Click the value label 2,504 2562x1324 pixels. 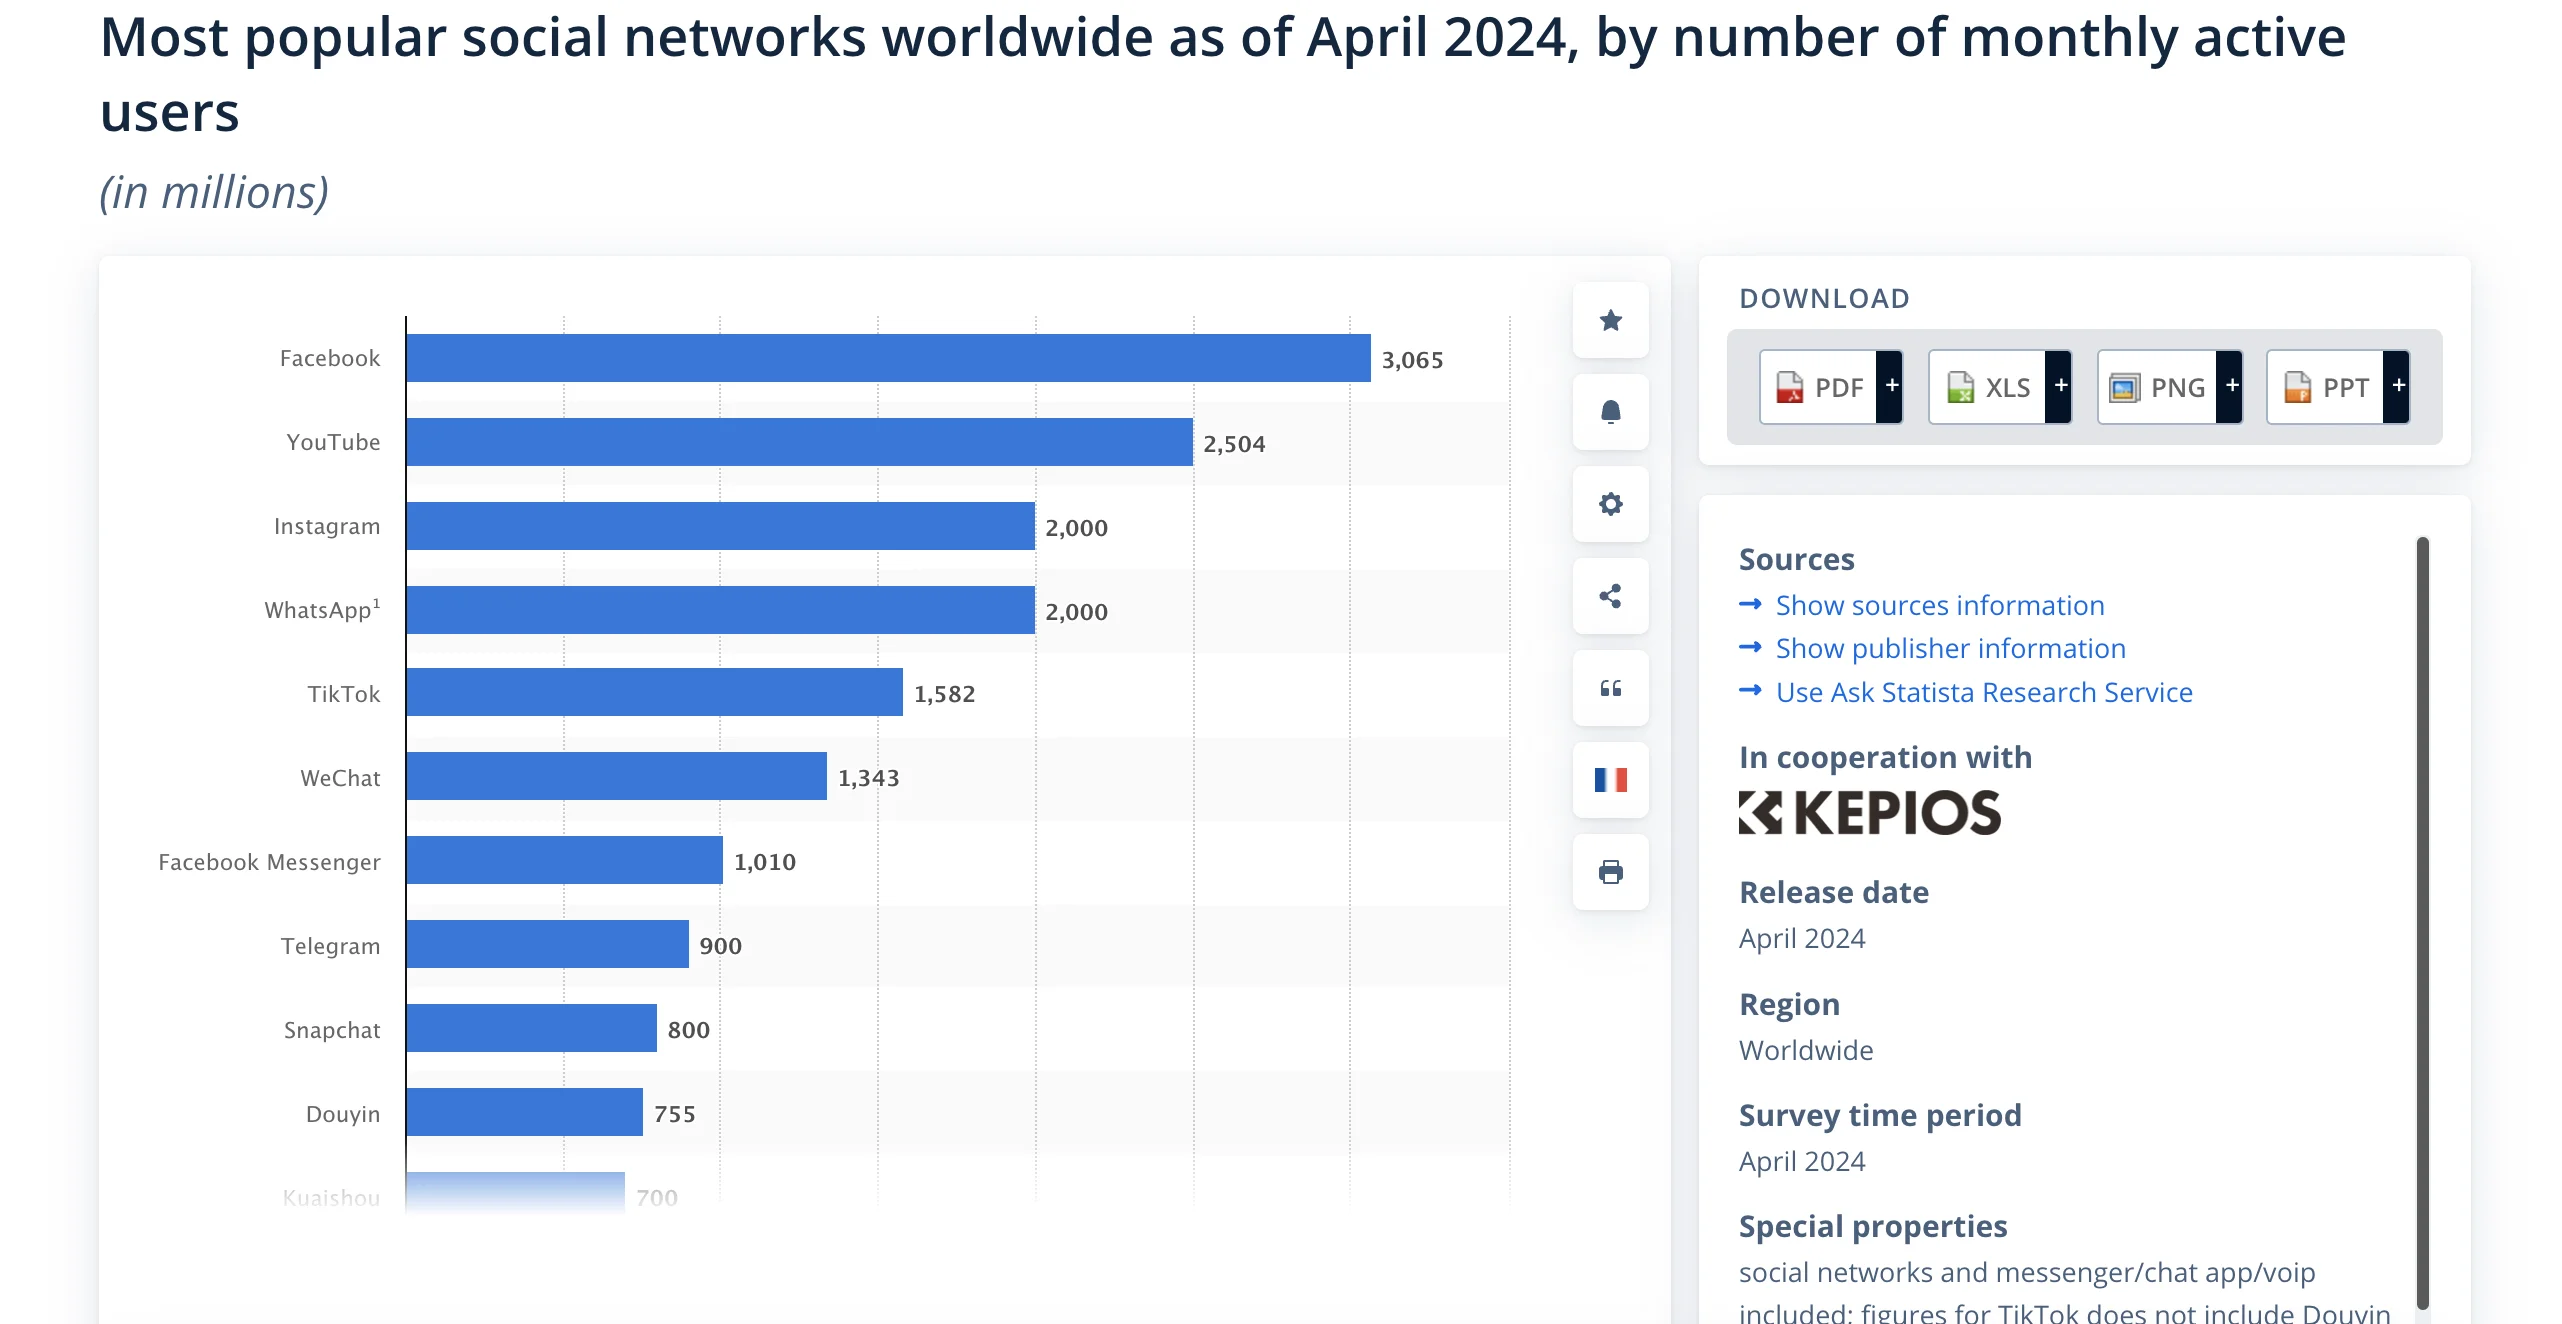click(x=1234, y=444)
